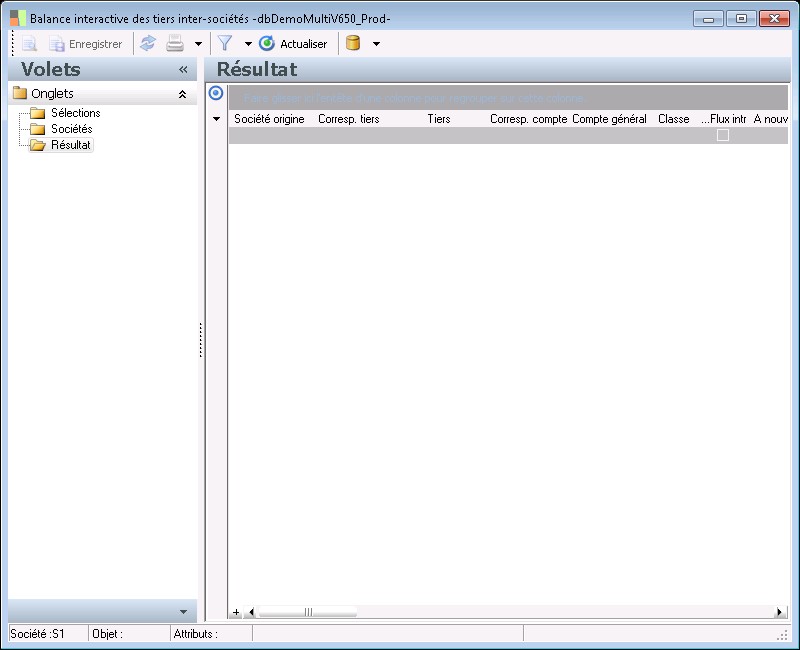Sort by Corresp. tiers column
The height and width of the screenshot is (650, 800).
pyautogui.click(x=348, y=119)
